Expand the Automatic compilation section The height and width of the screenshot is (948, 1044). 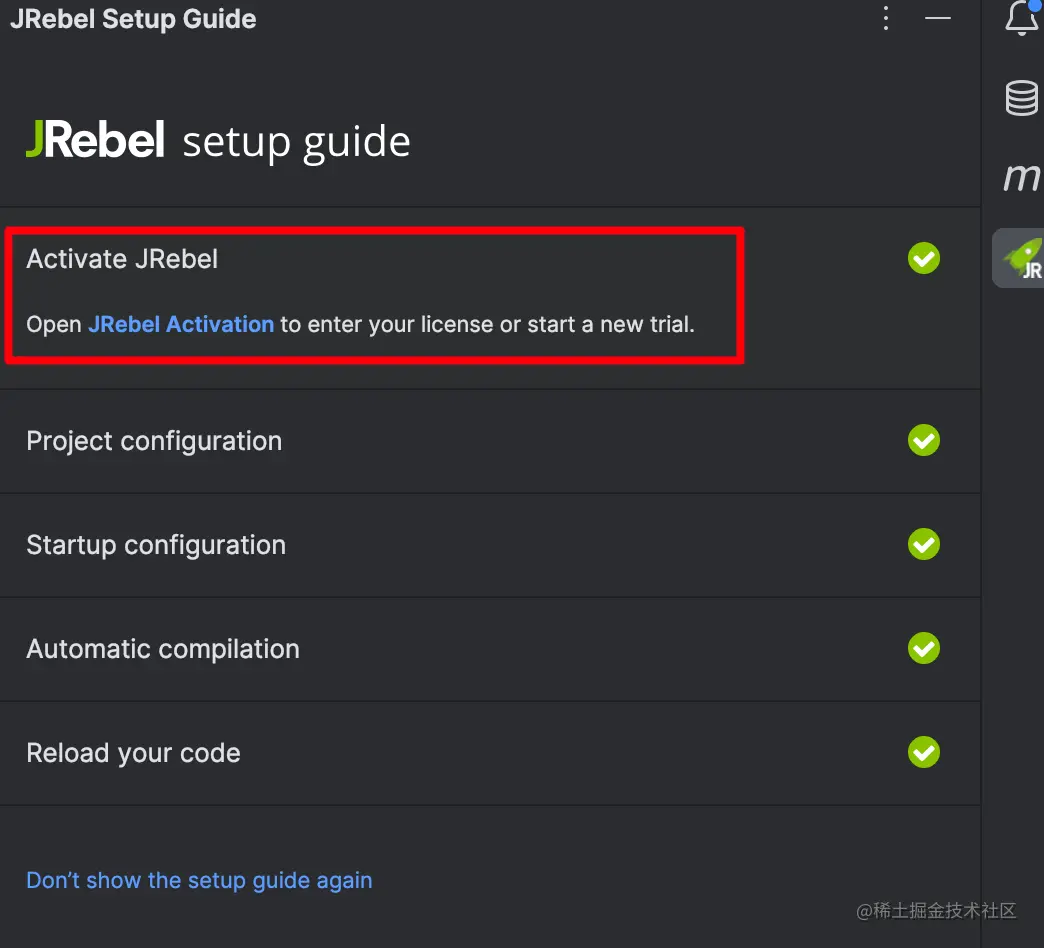click(163, 649)
